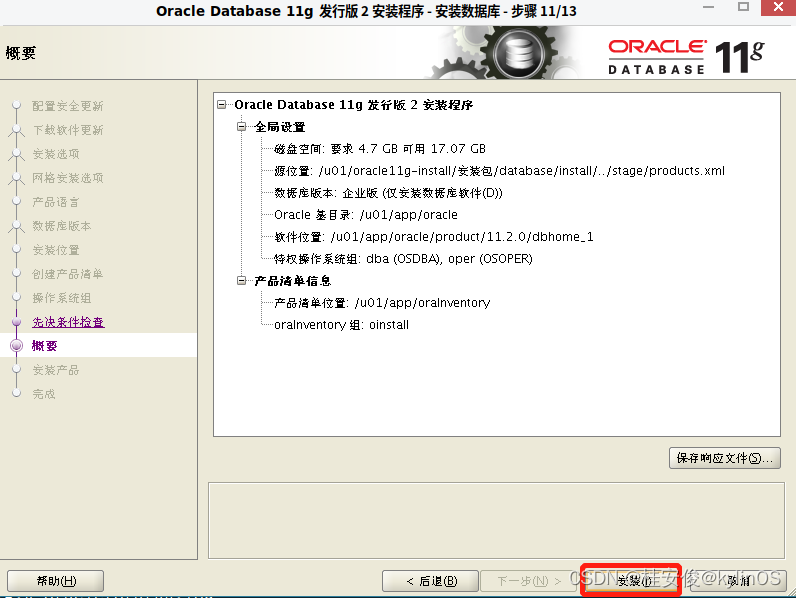Select the 安装产品 step

56,370
